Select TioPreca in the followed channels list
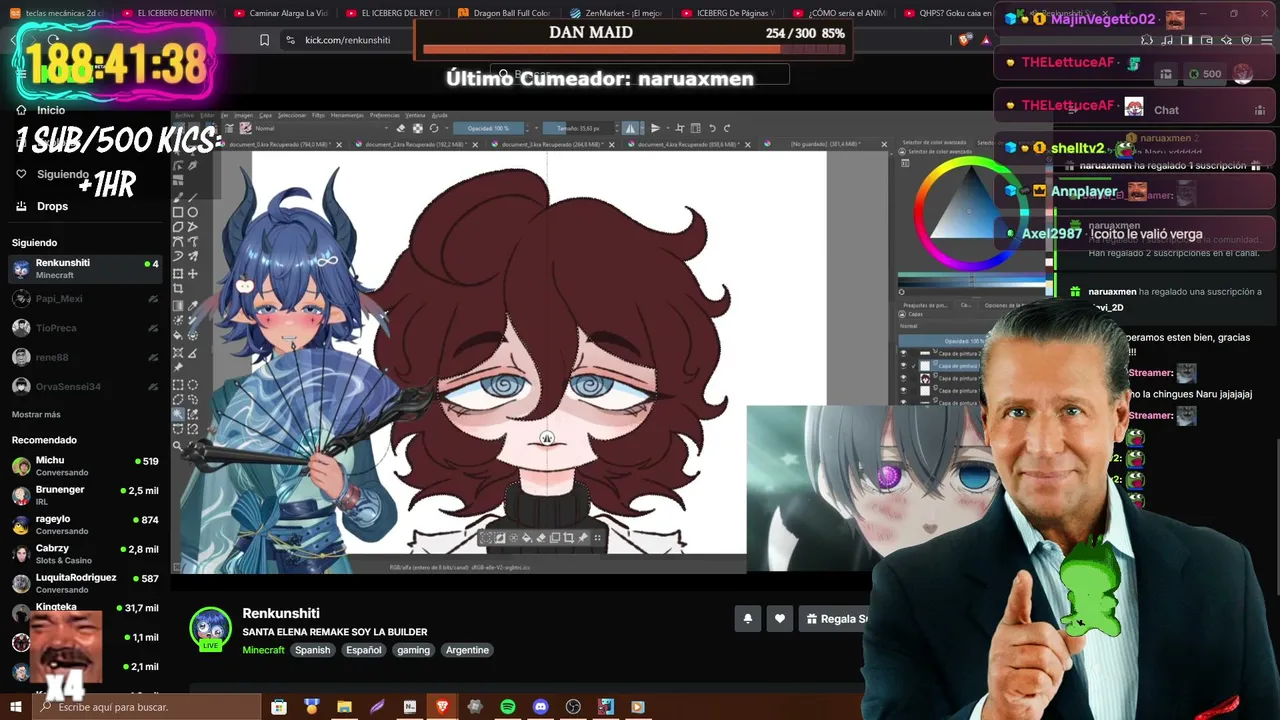The width and height of the screenshot is (1280, 720). tap(85, 328)
